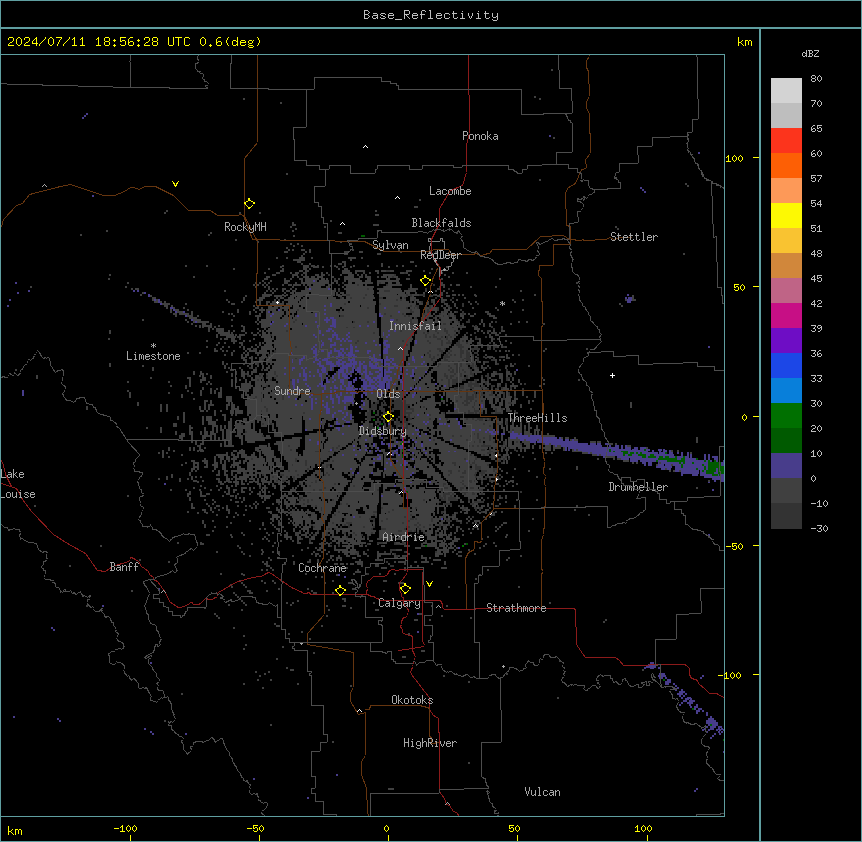Pick the violet 36-39 dBZ legend swatch
Image resolution: width=862 pixels, height=842 pixels.
(x=786, y=341)
